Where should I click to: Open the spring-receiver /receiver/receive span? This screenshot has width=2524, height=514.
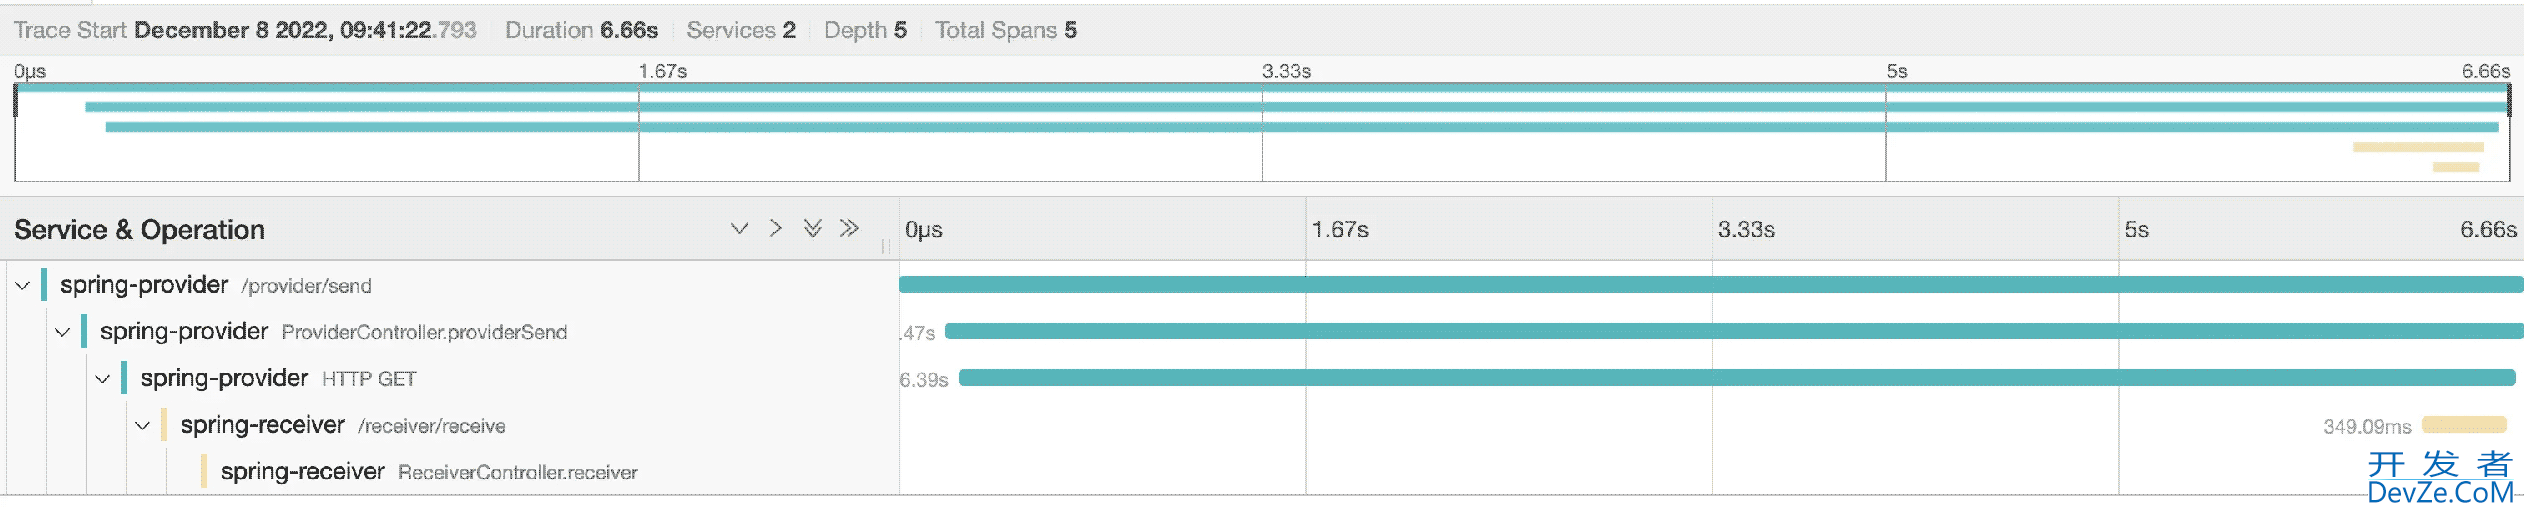342,426
